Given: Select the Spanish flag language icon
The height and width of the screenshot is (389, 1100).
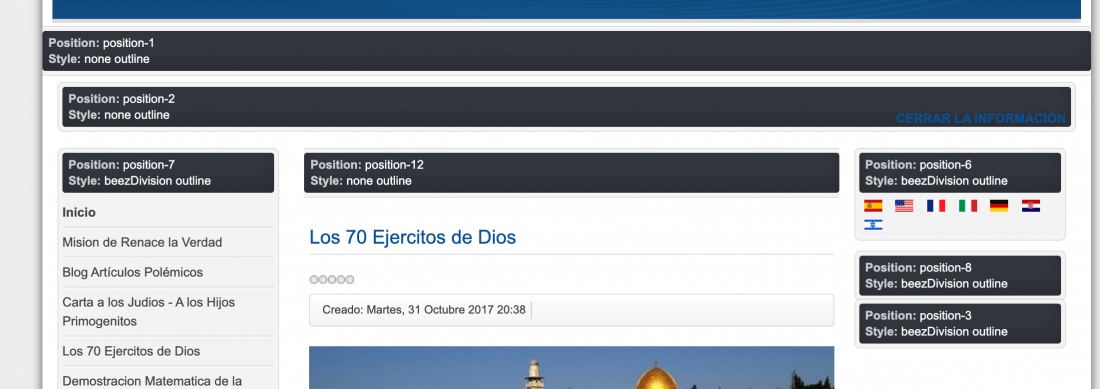Looking at the screenshot, I should coord(873,205).
